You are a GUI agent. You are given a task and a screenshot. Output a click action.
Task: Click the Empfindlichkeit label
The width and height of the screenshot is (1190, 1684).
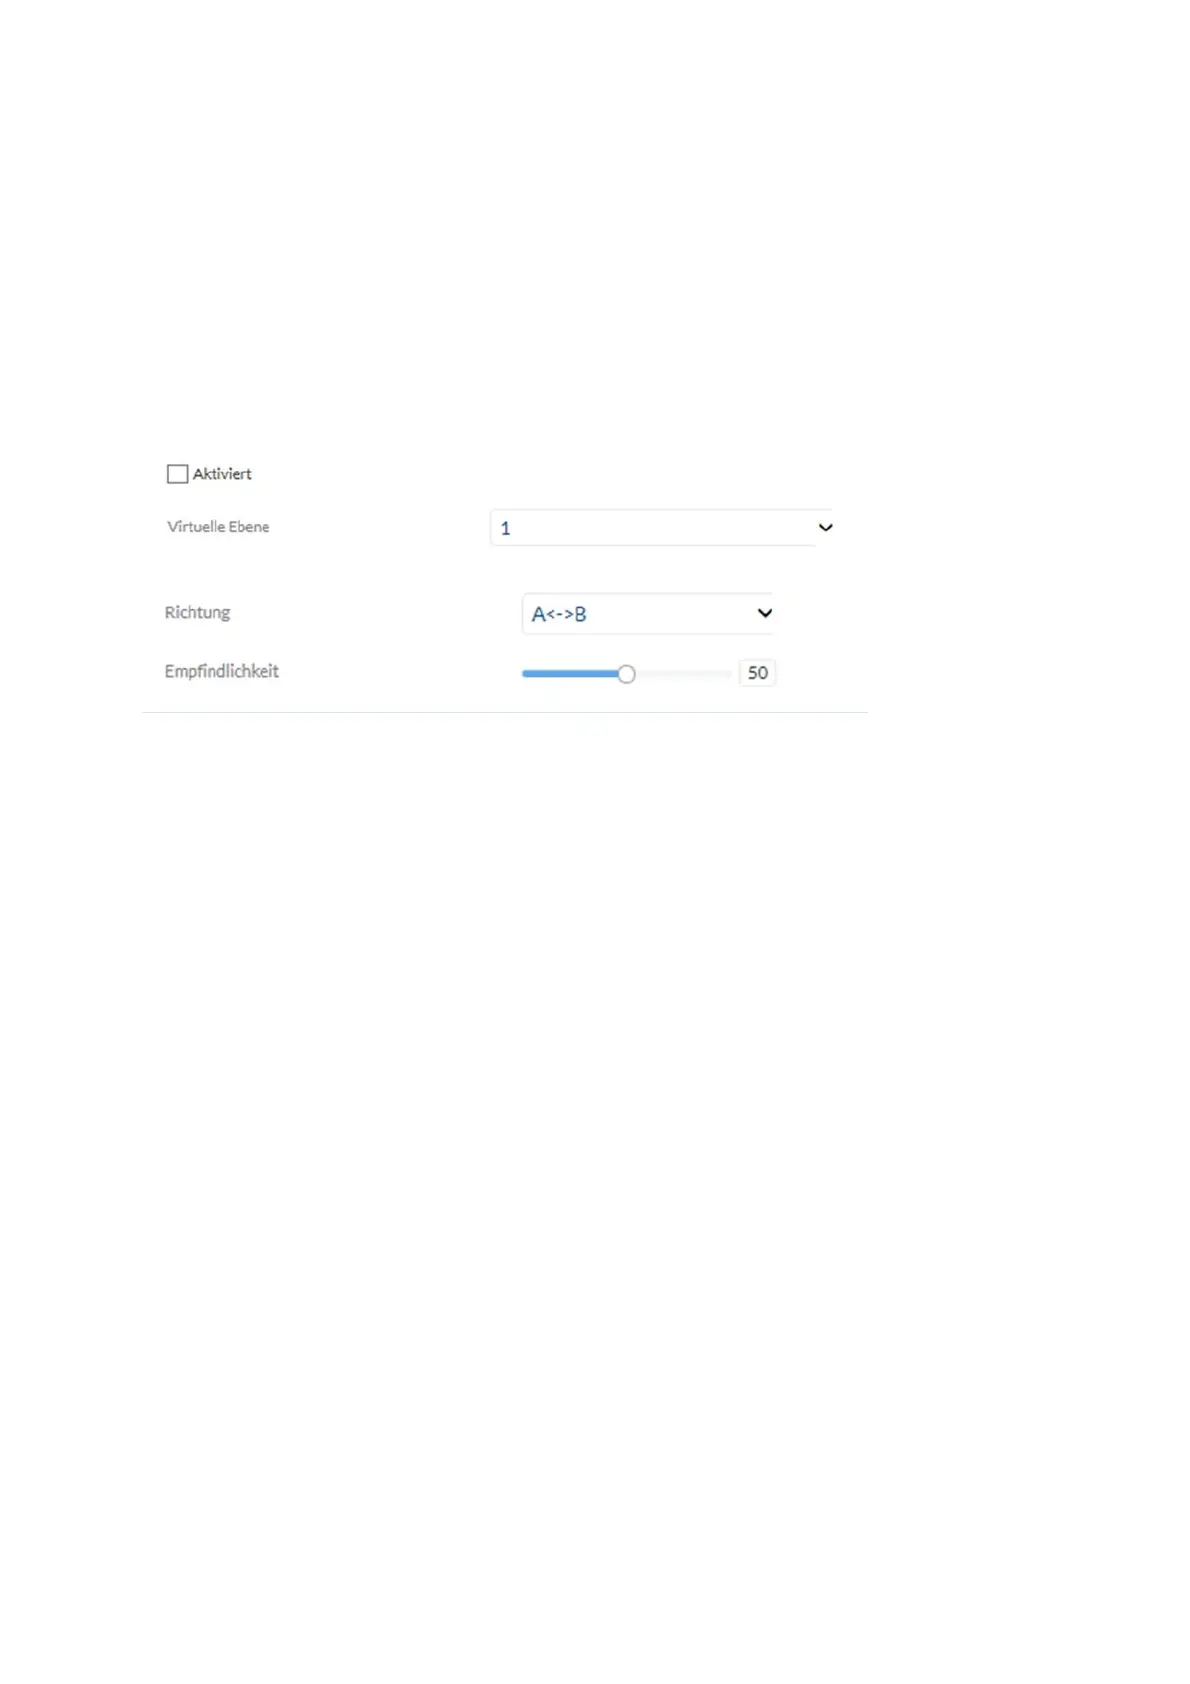click(222, 671)
